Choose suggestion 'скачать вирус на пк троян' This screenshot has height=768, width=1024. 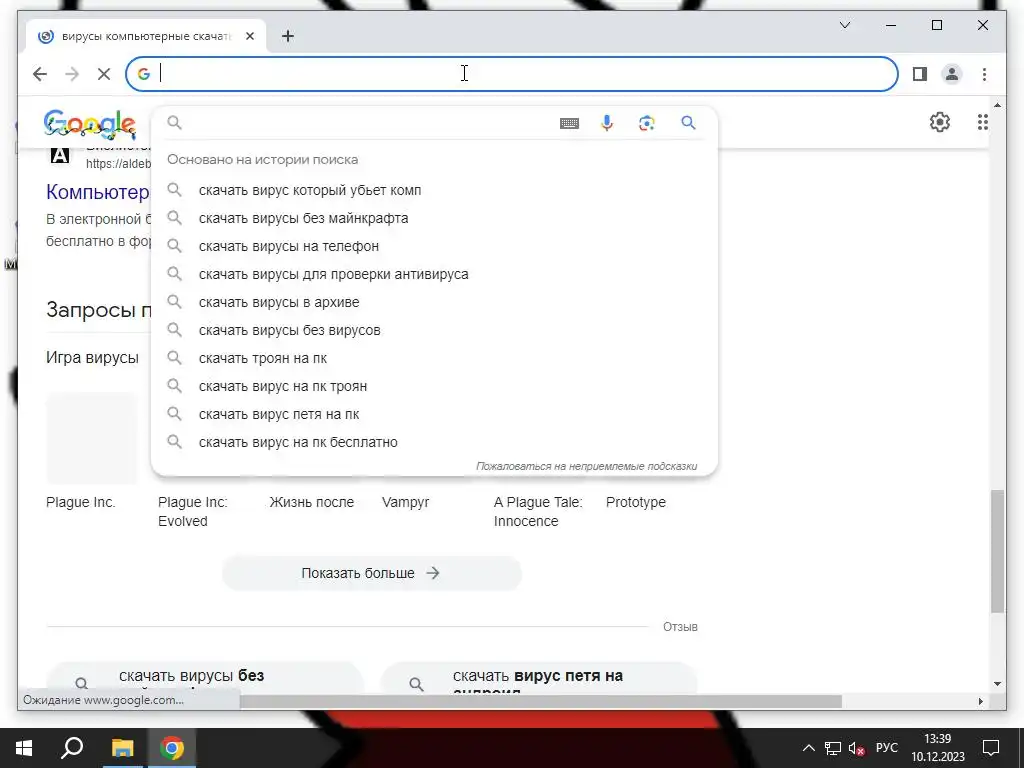point(434,387)
